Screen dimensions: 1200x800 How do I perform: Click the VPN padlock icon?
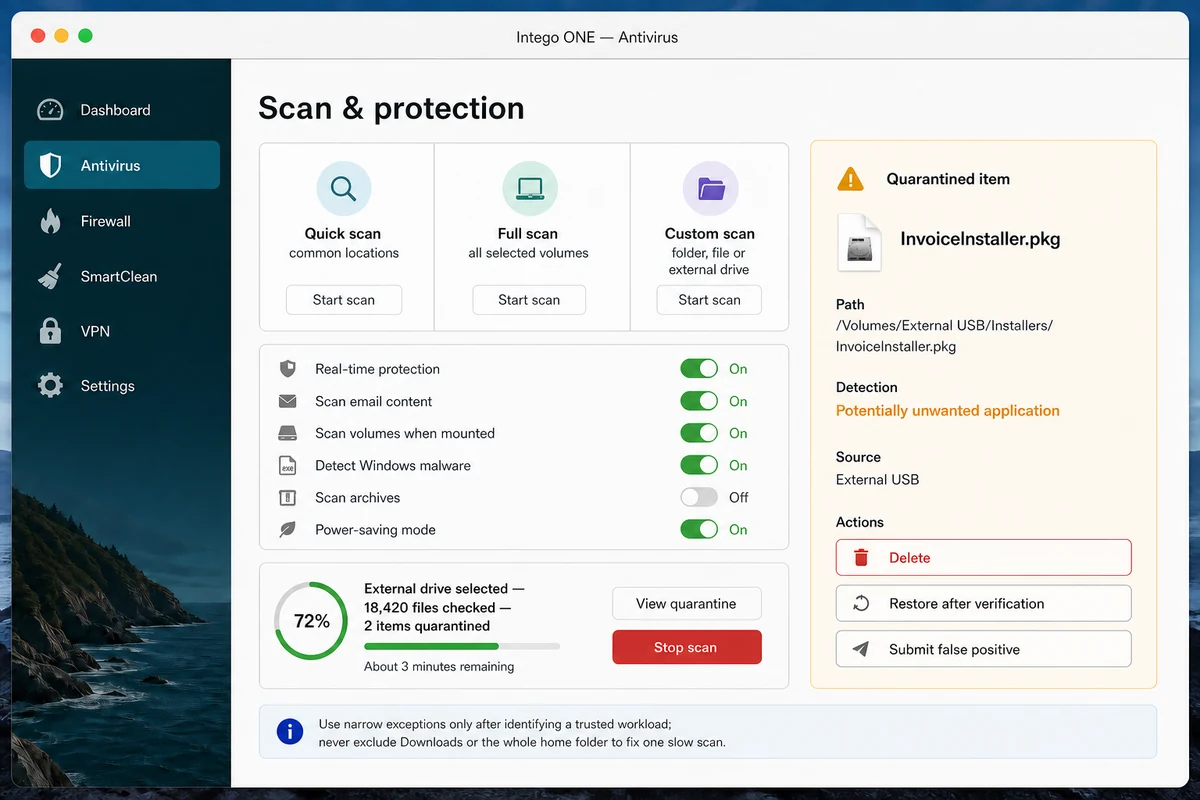coord(50,331)
